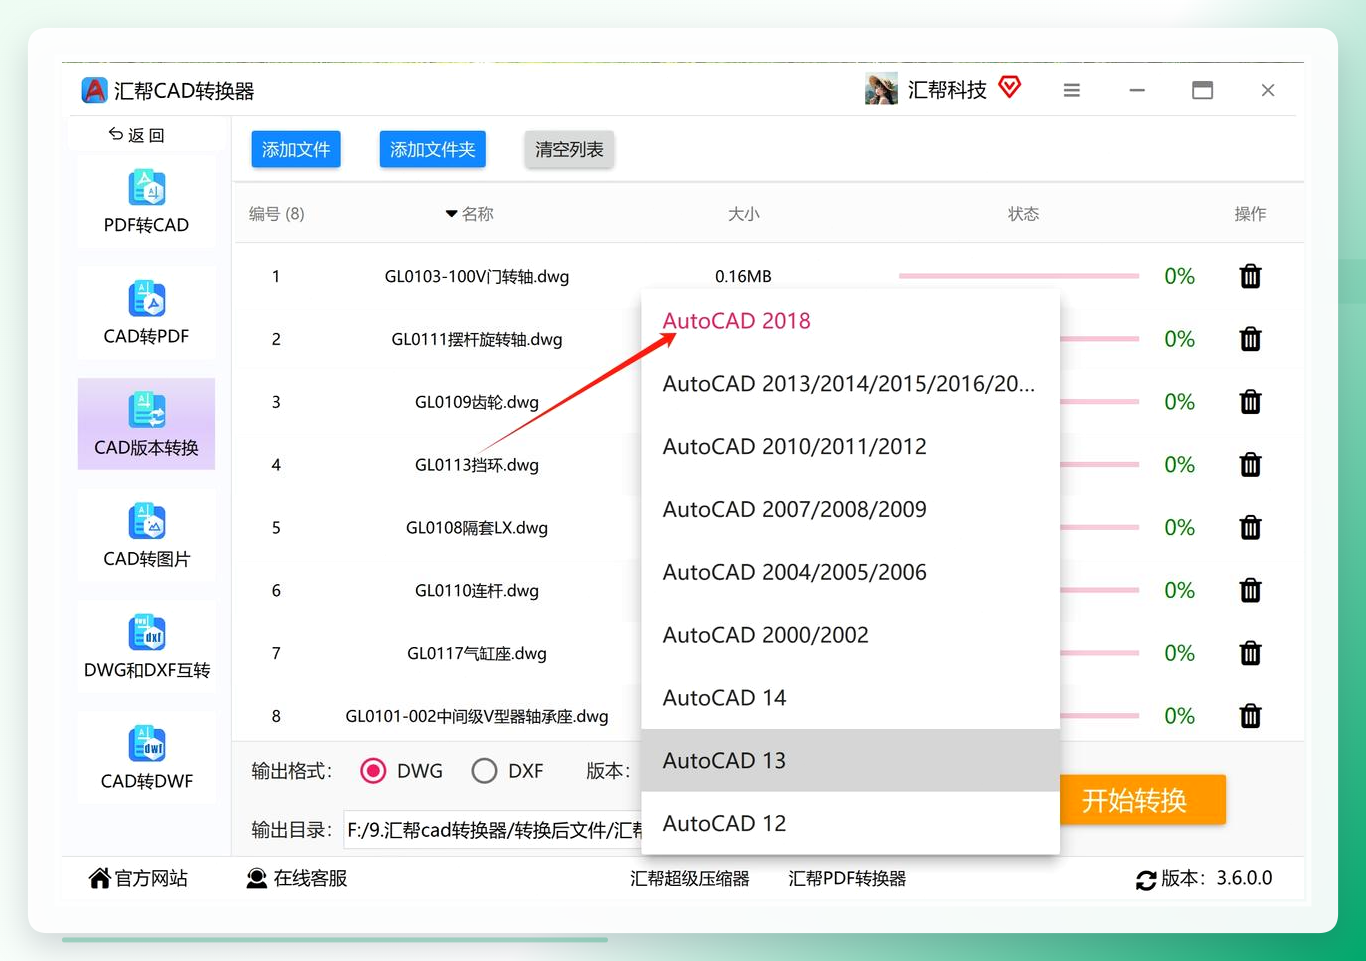The image size is (1366, 961).
Task: Choose AutoCAD 2013/2014/2015/2016 version option
Action: coord(850,384)
